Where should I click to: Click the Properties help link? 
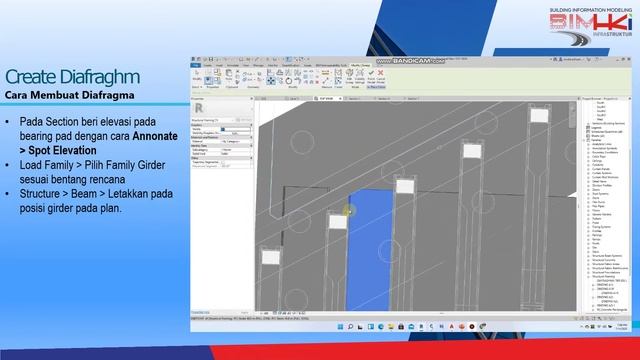coord(200,313)
